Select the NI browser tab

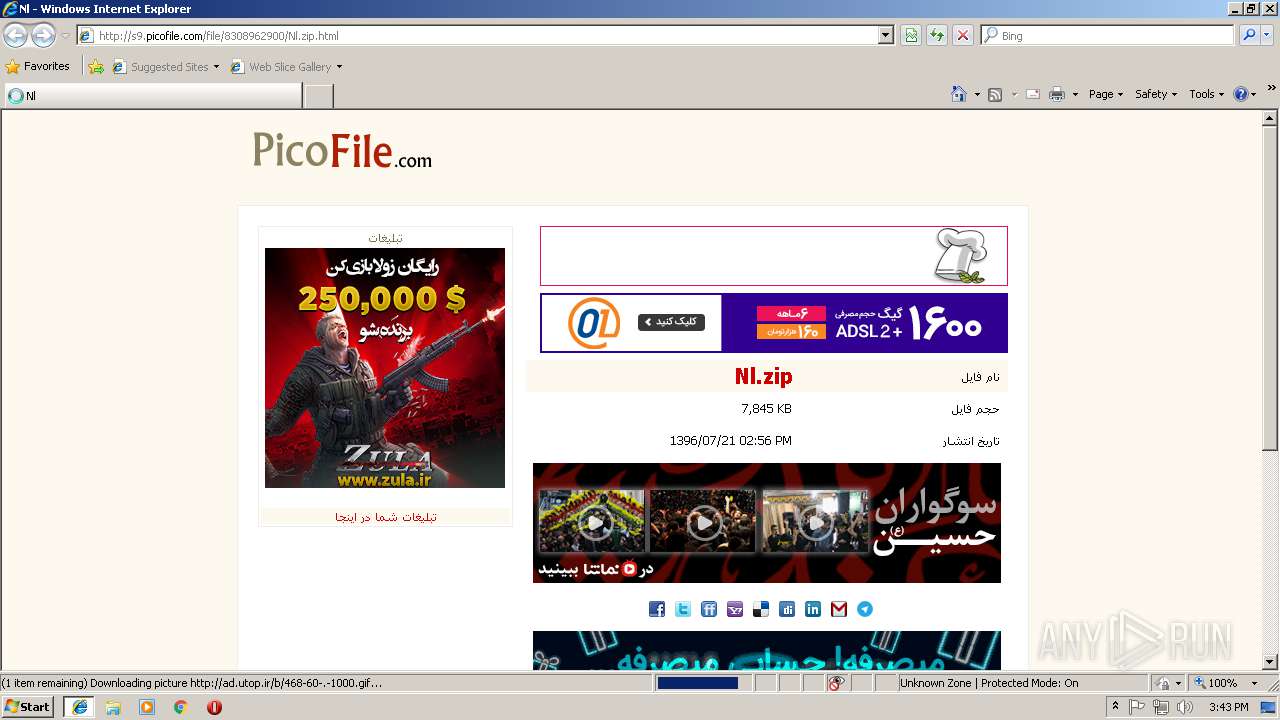(x=152, y=96)
